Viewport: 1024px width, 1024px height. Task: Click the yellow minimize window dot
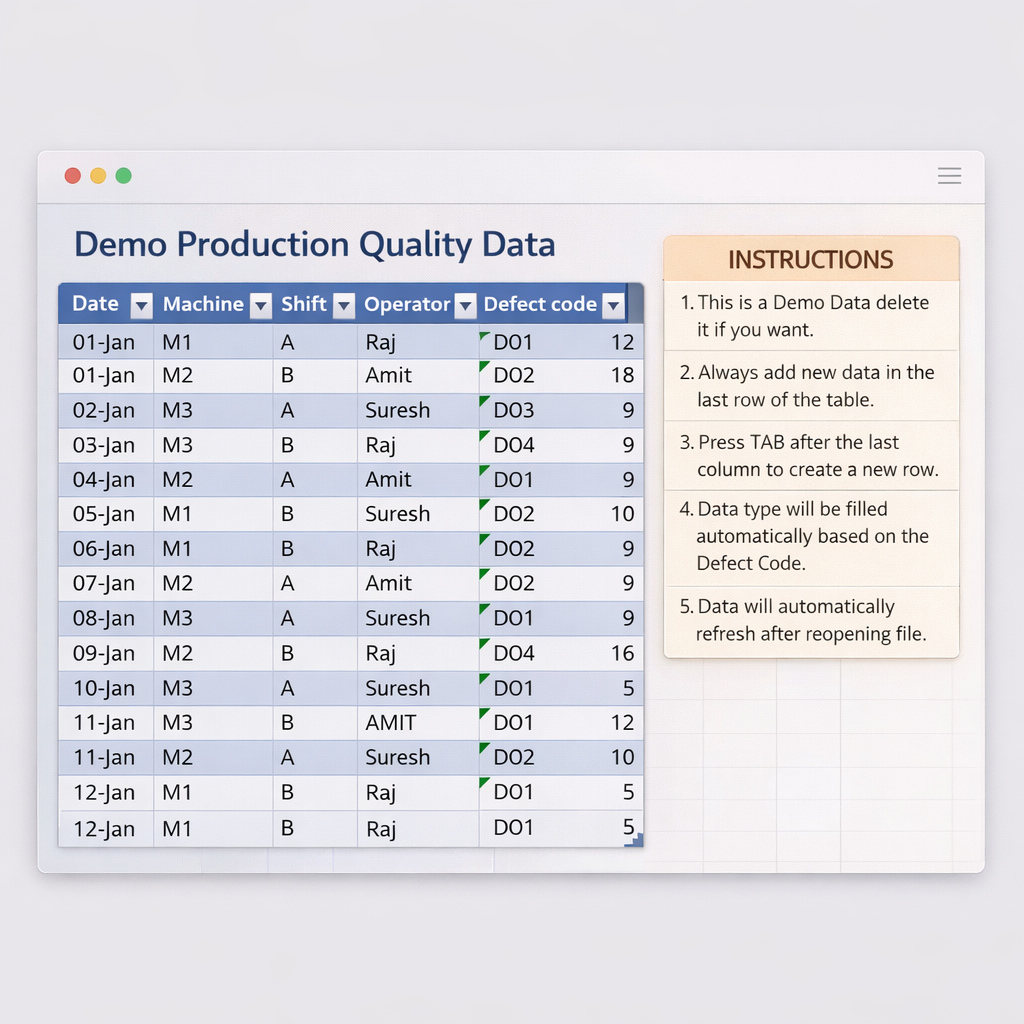pyautogui.click(x=98, y=176)
